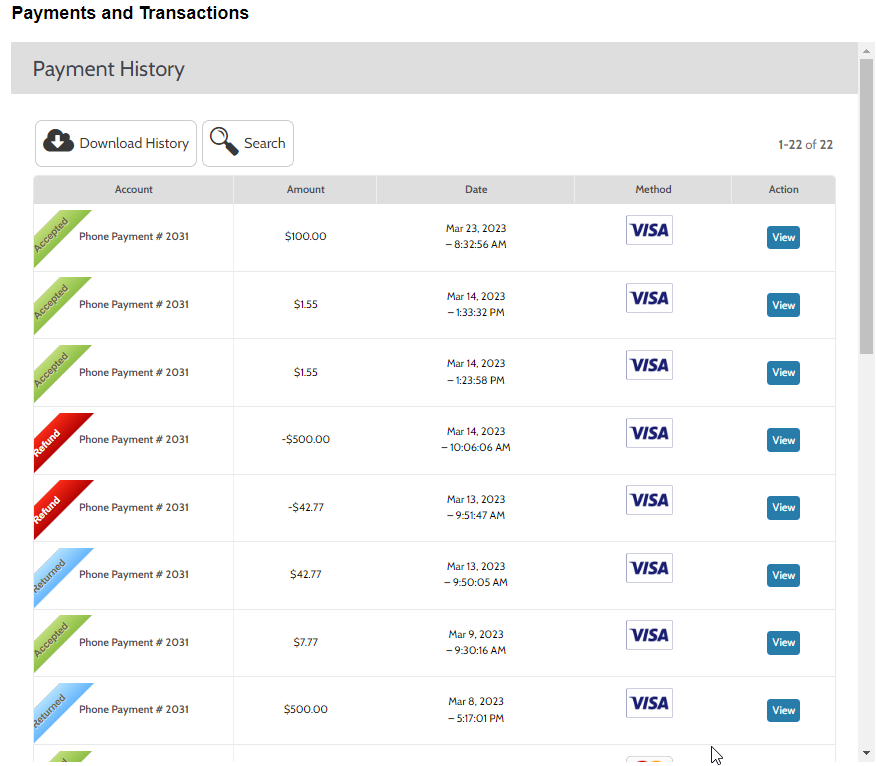View the $500.00 returned payment from Mar 8
This screenshot has height=766, width=876.
(x=783, y=710)
